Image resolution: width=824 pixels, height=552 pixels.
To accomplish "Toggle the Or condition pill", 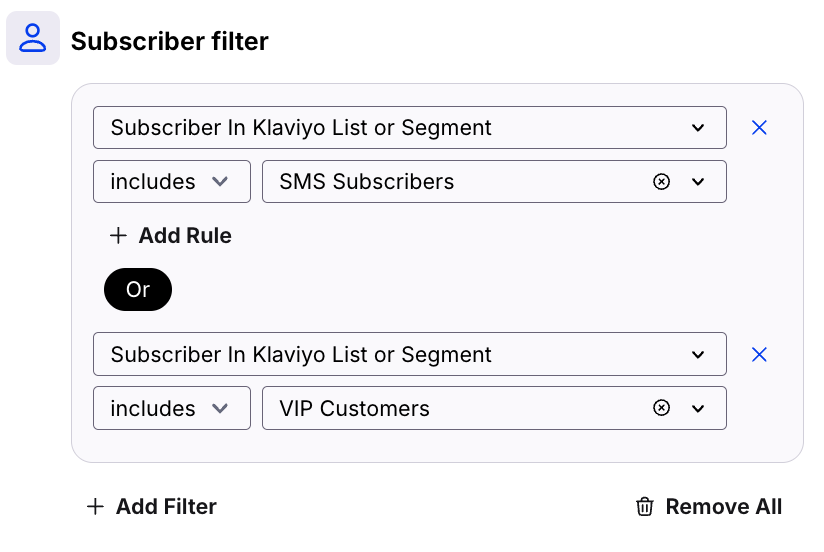I will pos(138,290).
